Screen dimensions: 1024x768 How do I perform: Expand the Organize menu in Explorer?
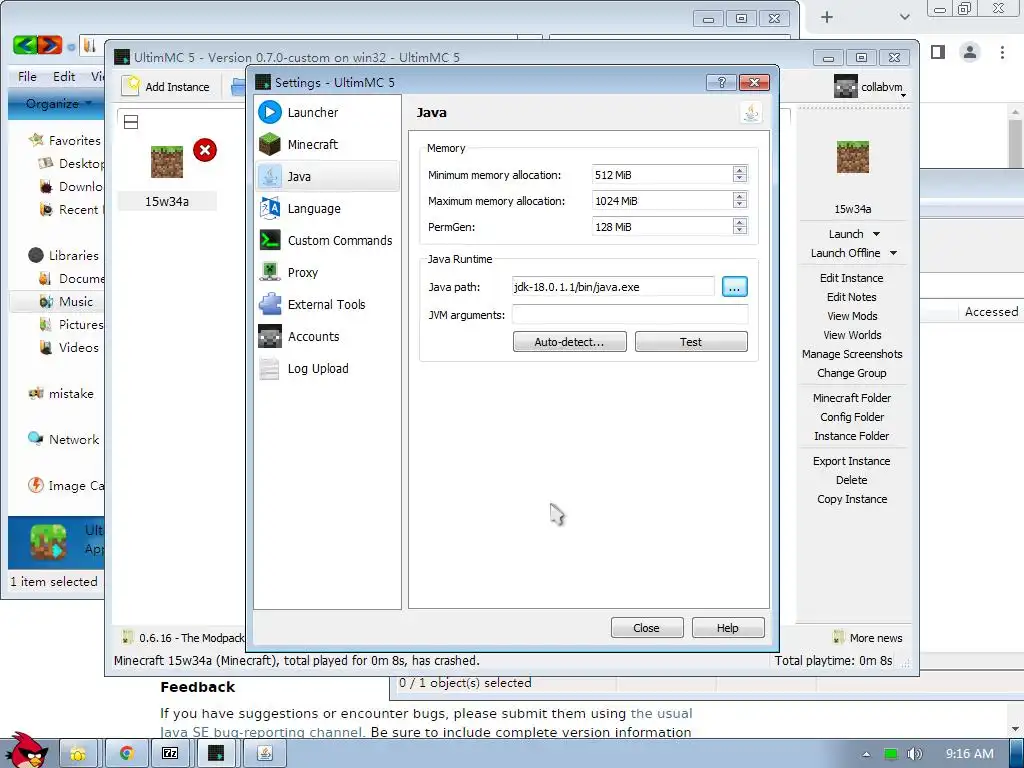tap(57, 104)
